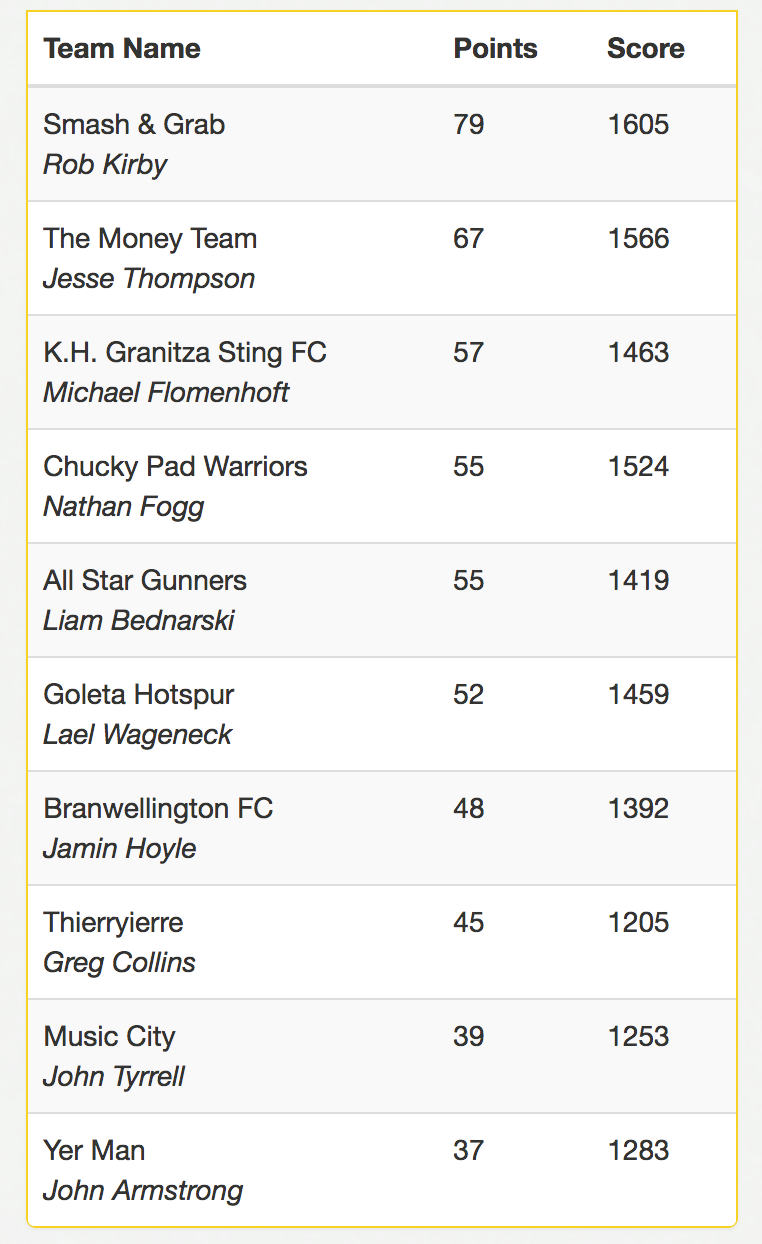Click the Thierryierre team name
This screenshot has width=762, height=1244.
[x=114, y=923]
